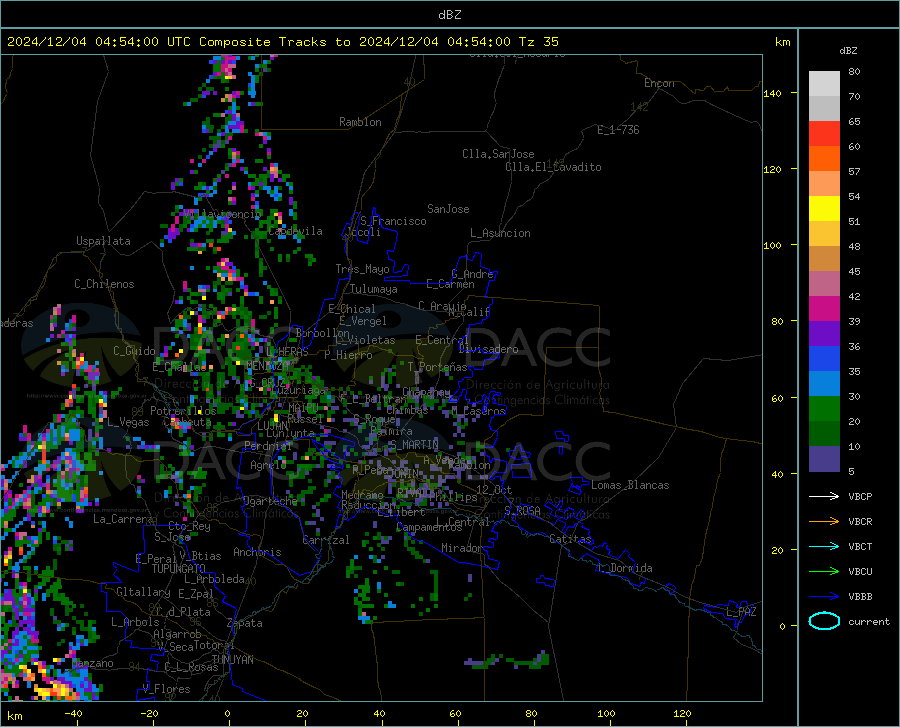Viewport: 900px width, 727px height.
Task: Click the green VBCU arrow legend icon
Action: click(824, 572)
